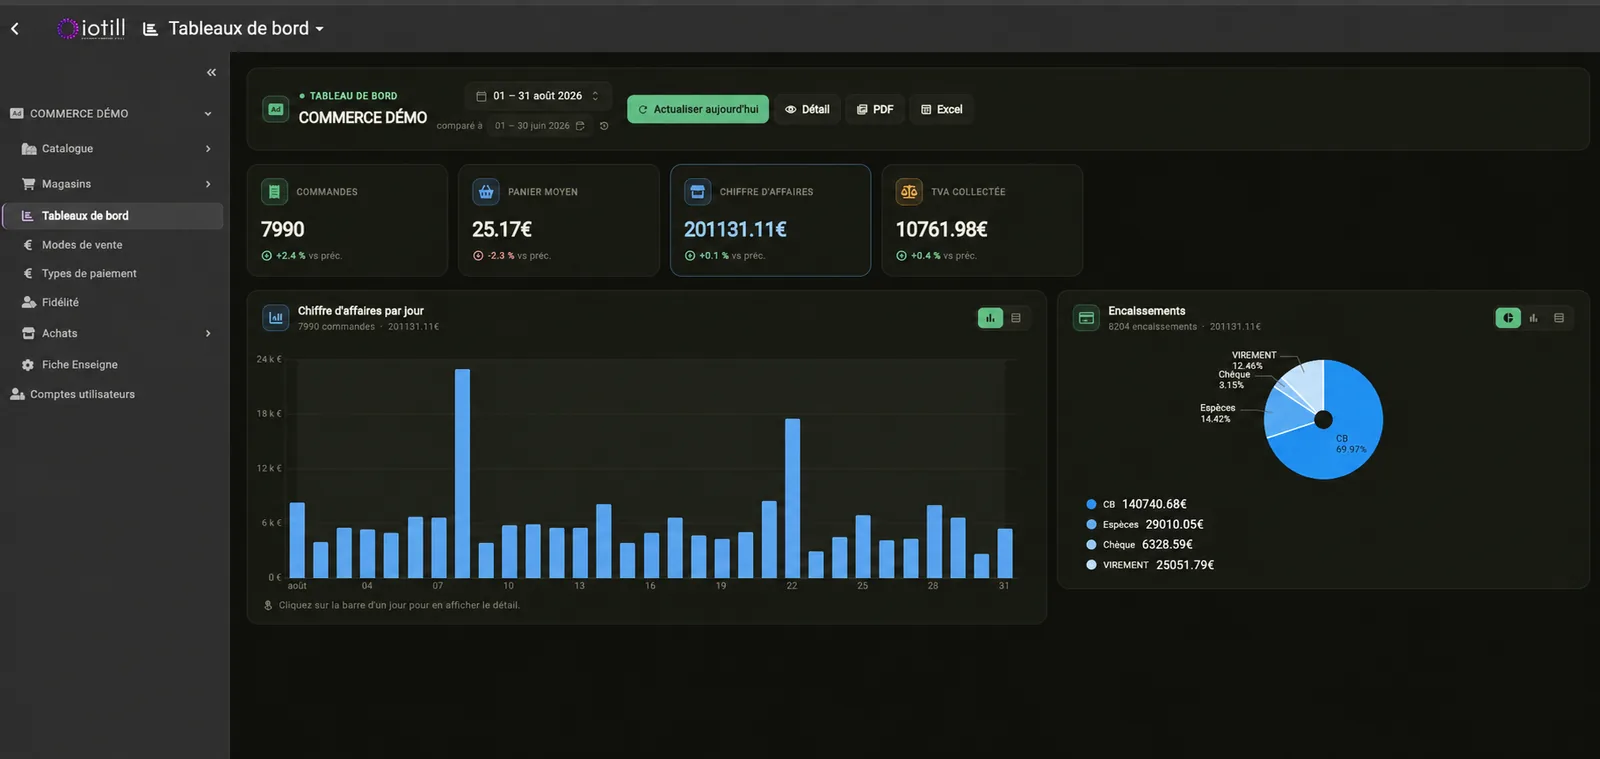Screen dimensions: 1600x759
Task: Click the Panier moyen basket icon
Action: (x=486, y=191)
